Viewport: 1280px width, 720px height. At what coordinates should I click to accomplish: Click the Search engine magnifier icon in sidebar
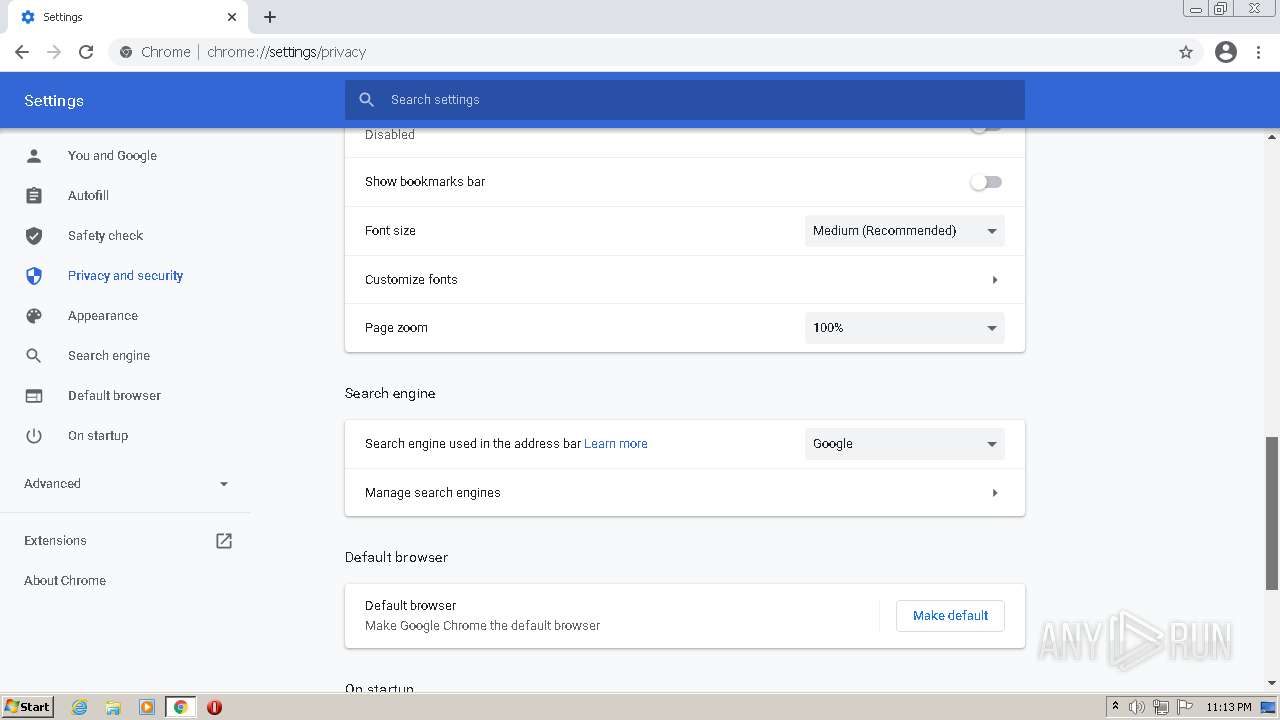tap(34, 355)
